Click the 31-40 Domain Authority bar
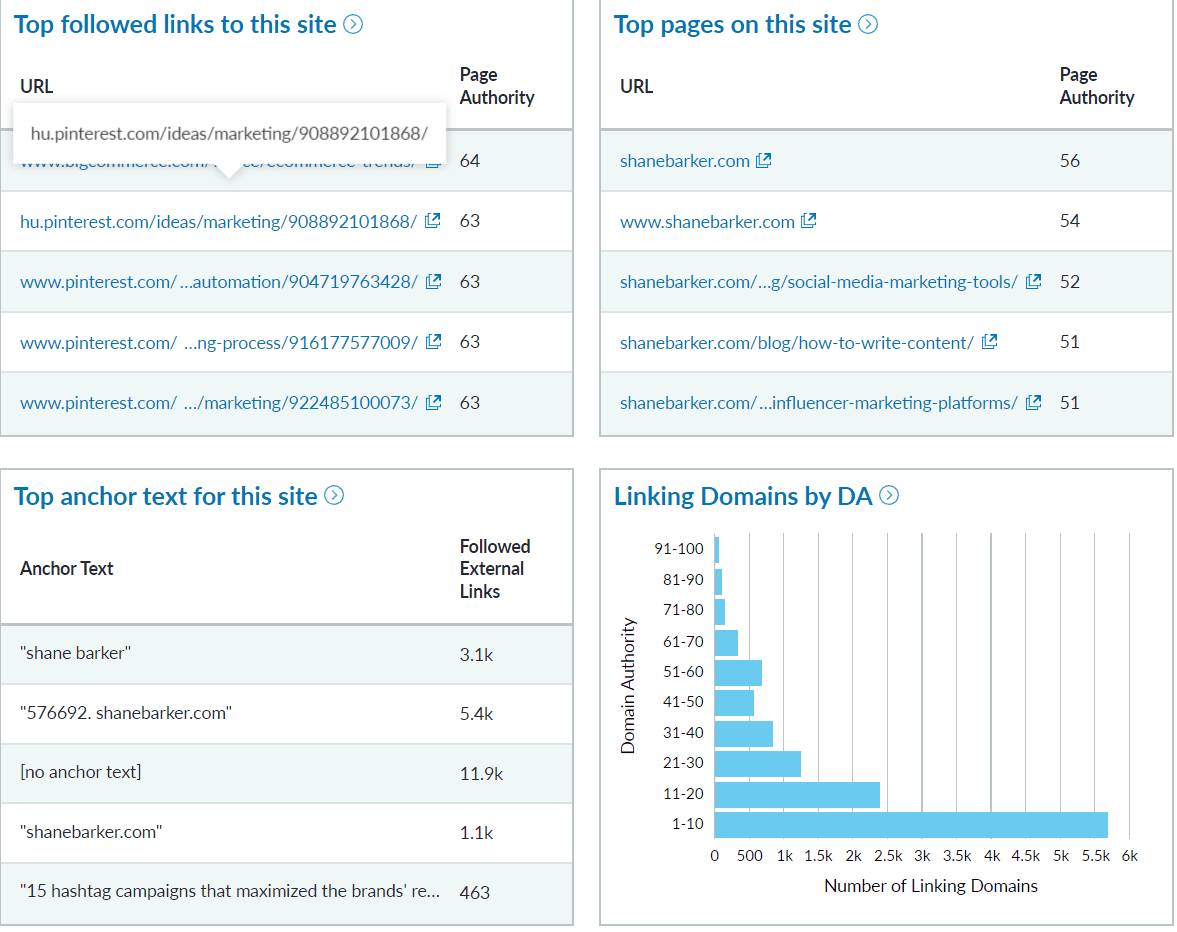Viewport: 1177px width, 932px height. [x=744, y=734]
